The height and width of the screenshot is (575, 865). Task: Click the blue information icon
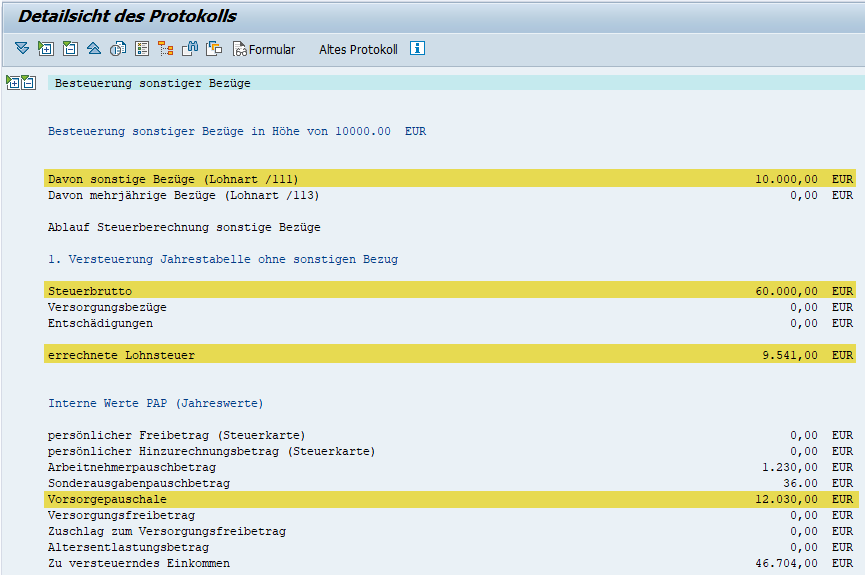[417, 48]
